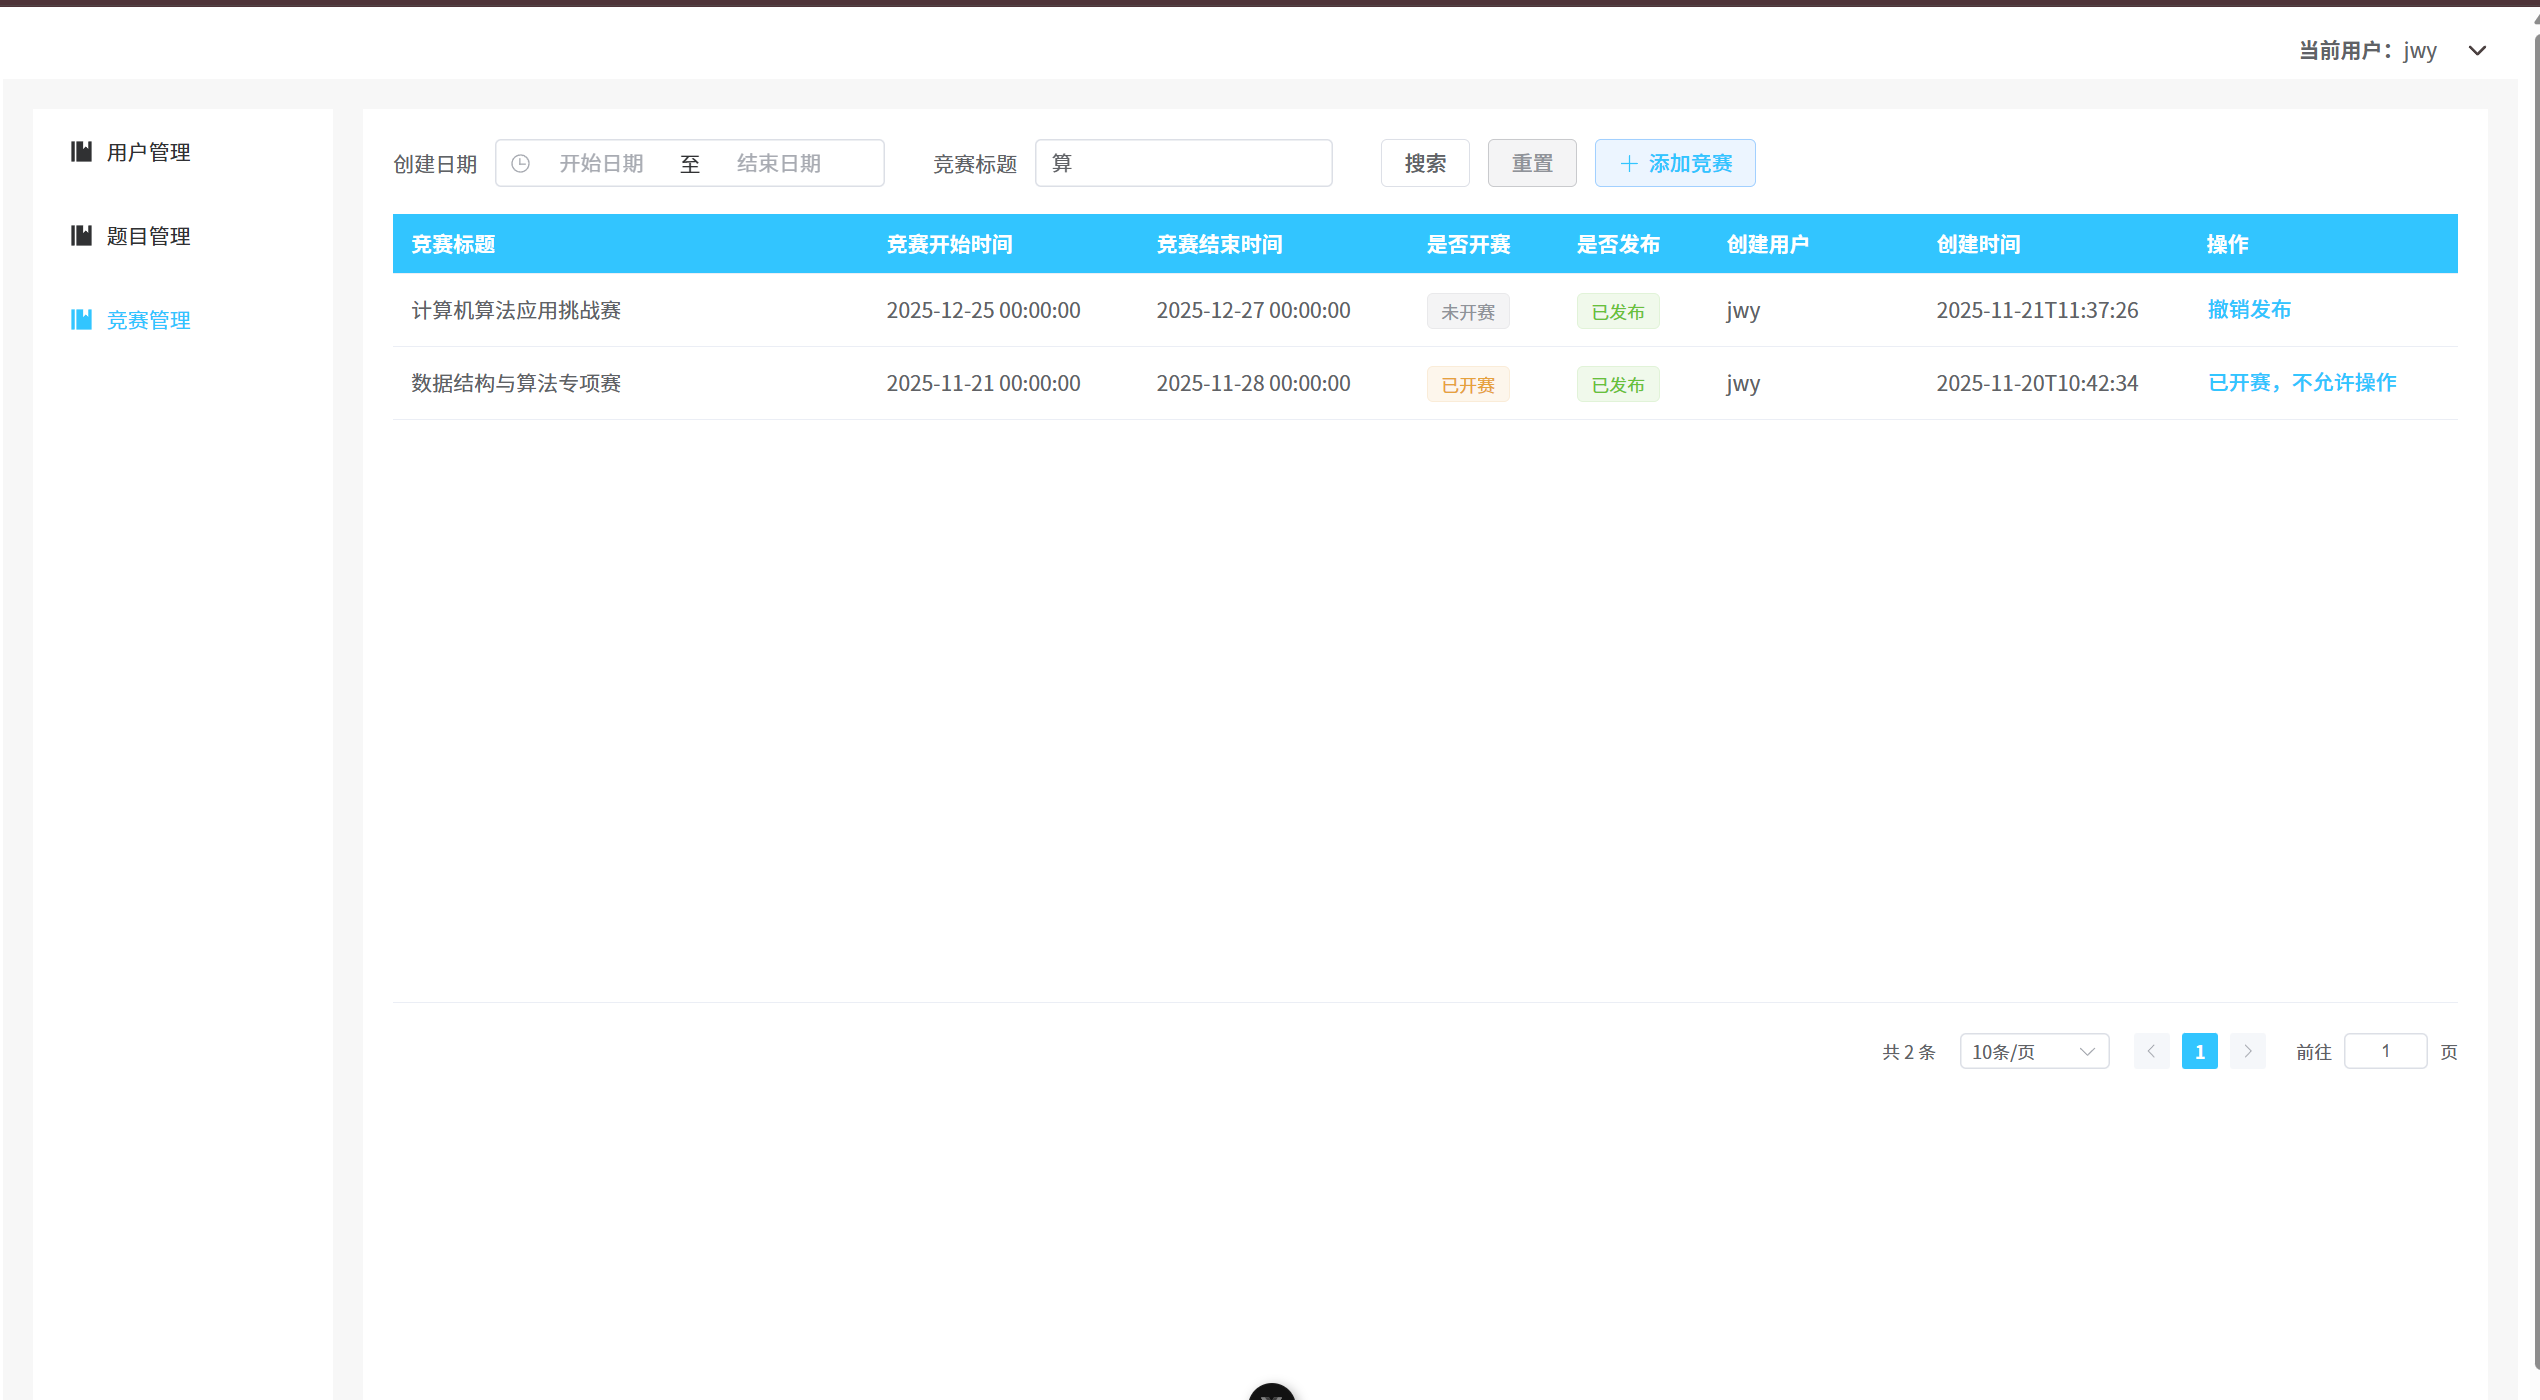The height and width of the screenshot is (1400, 2540).
Task: Click the 前往 page jump input
Action: (2385, 1052)
